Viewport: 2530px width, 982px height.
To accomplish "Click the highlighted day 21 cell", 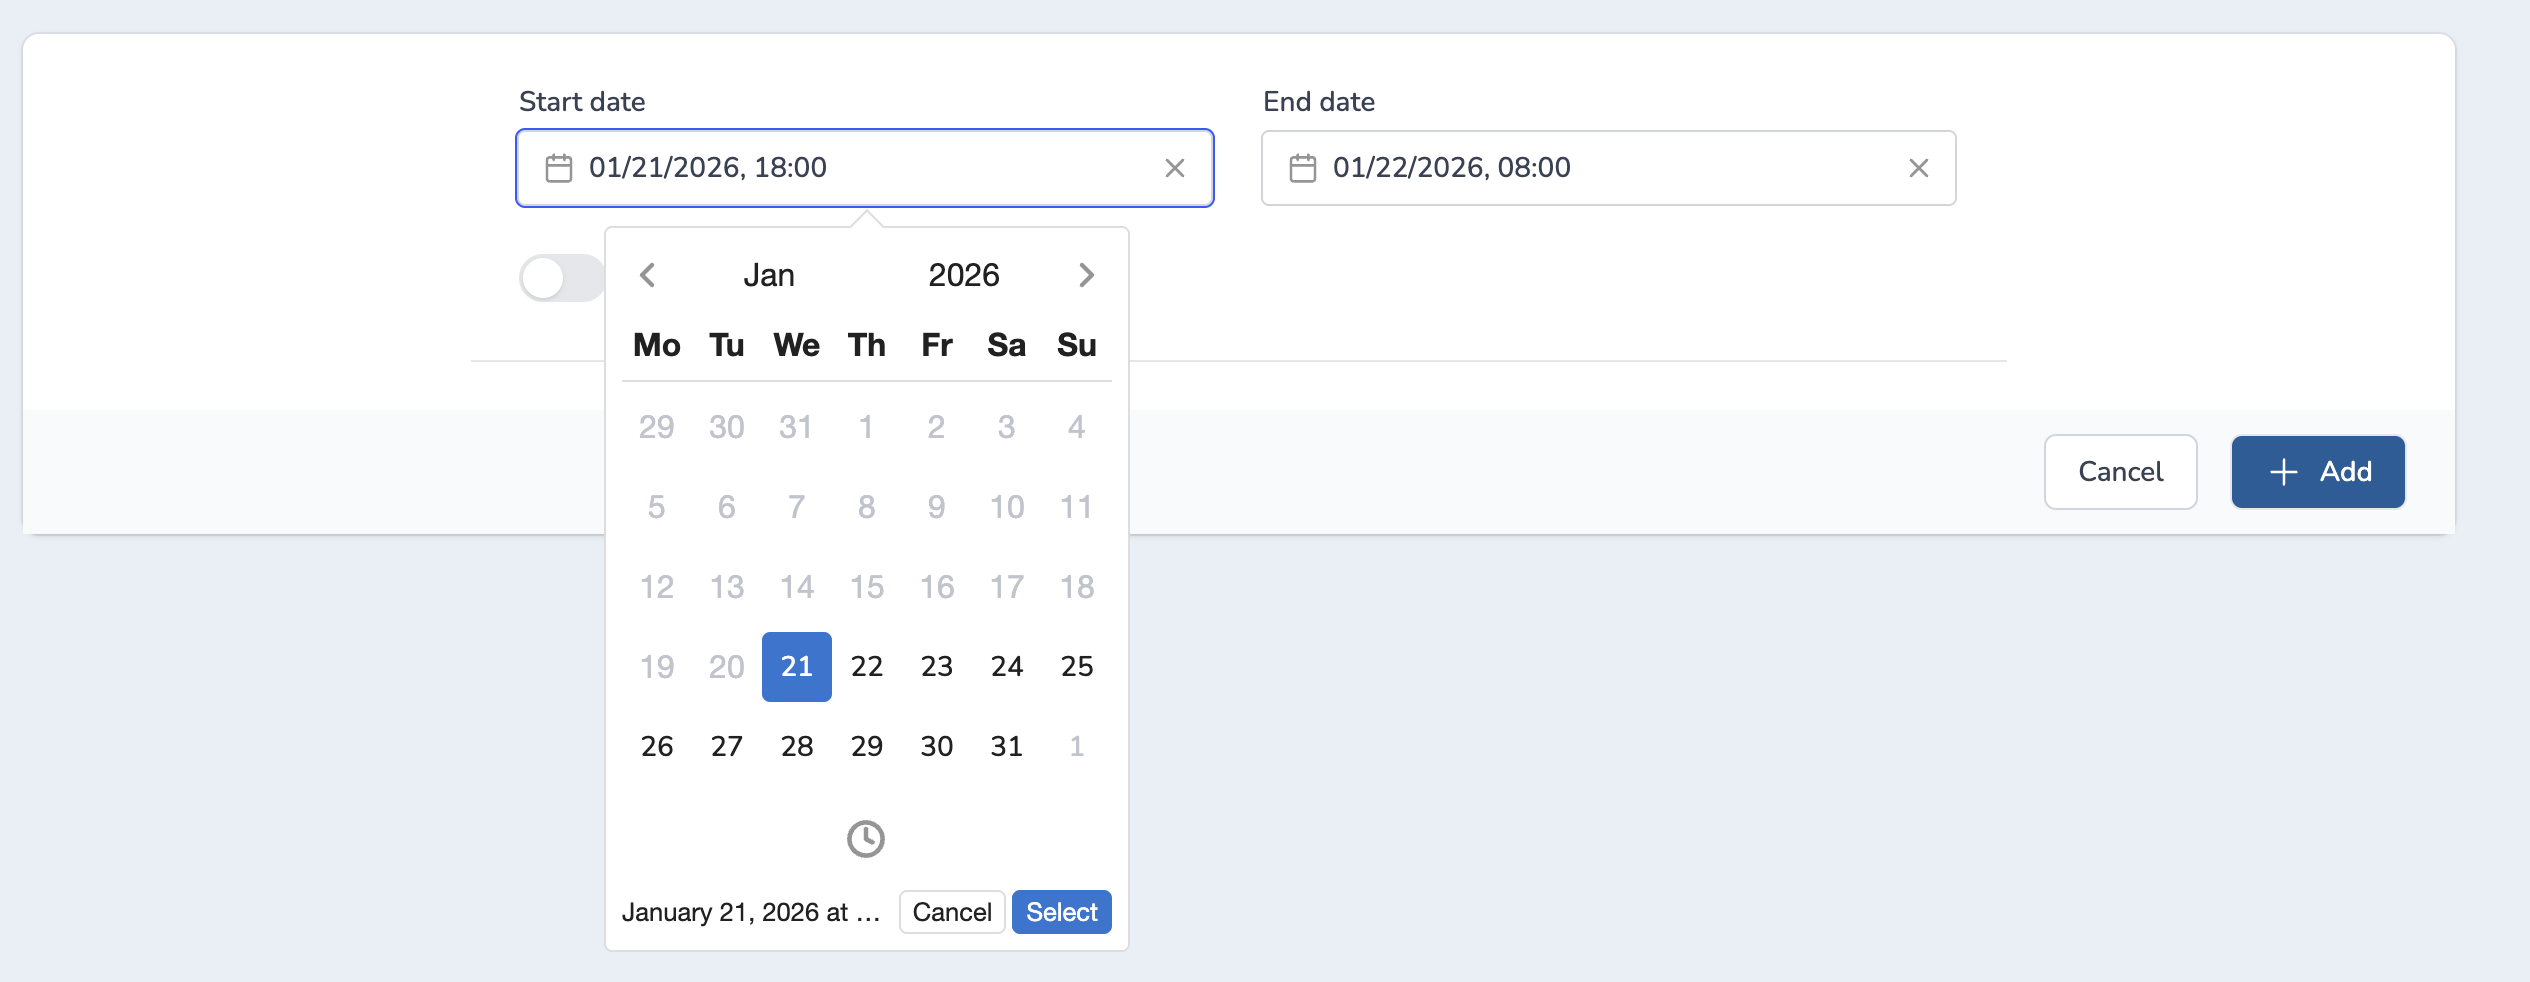I will (x=796, y=666).
